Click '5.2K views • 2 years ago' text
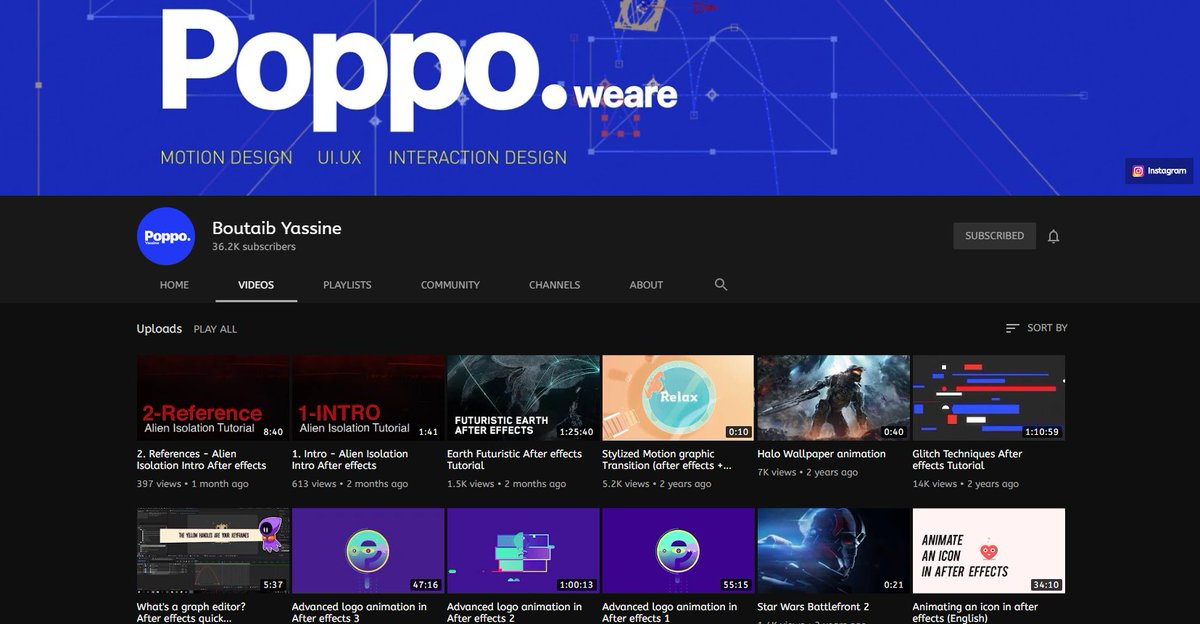The image size is (1200, 624). 657,484
